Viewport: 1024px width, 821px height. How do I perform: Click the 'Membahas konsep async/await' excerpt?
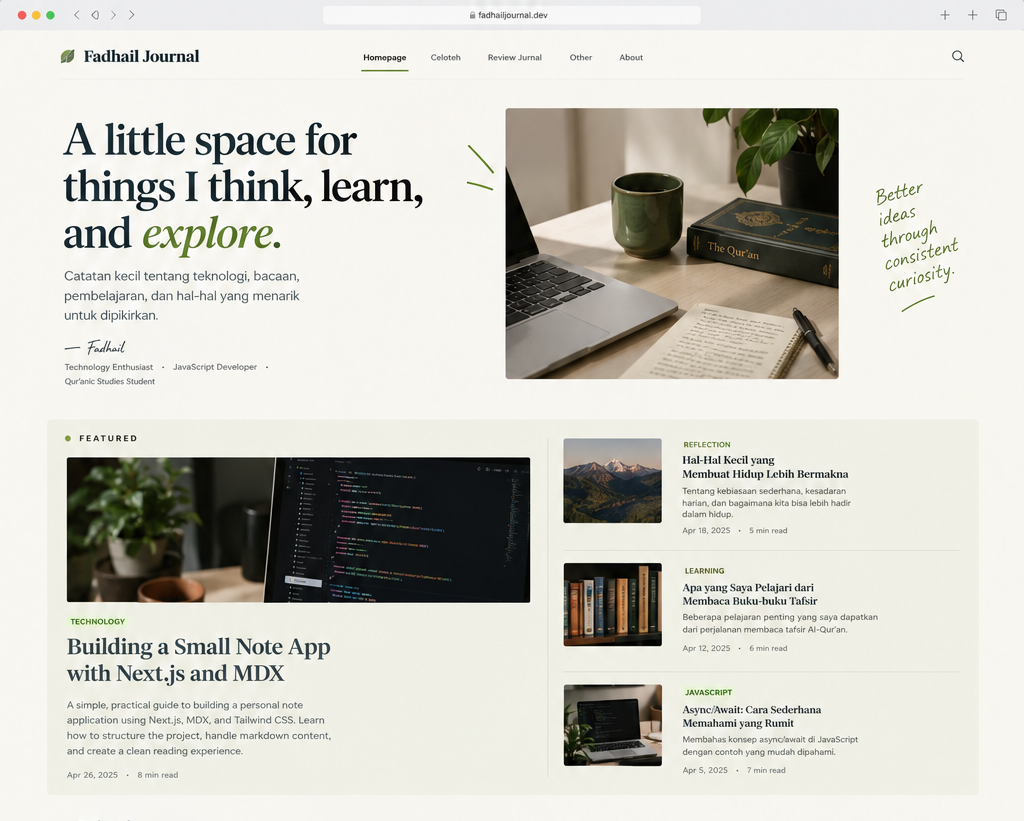[x=770, y=746]
